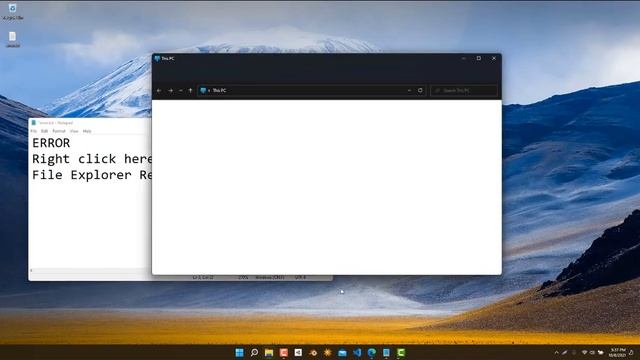Open notifications bell icon on taskbar
Image resolution: width=640 pixels, height=360 pixels.
631,352
